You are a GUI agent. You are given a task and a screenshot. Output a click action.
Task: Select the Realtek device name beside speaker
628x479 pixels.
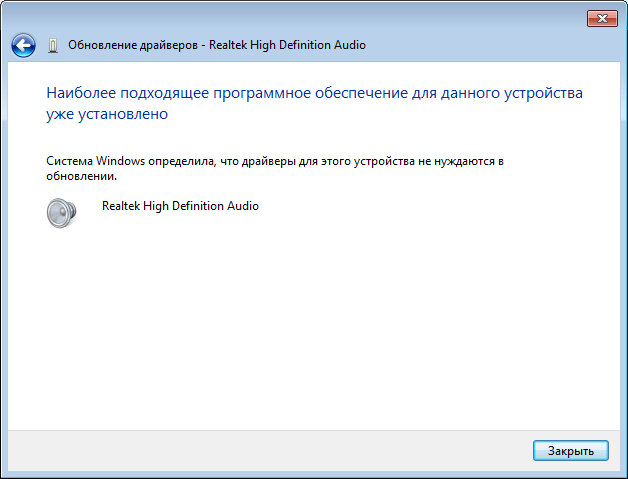tap(180, 206)
